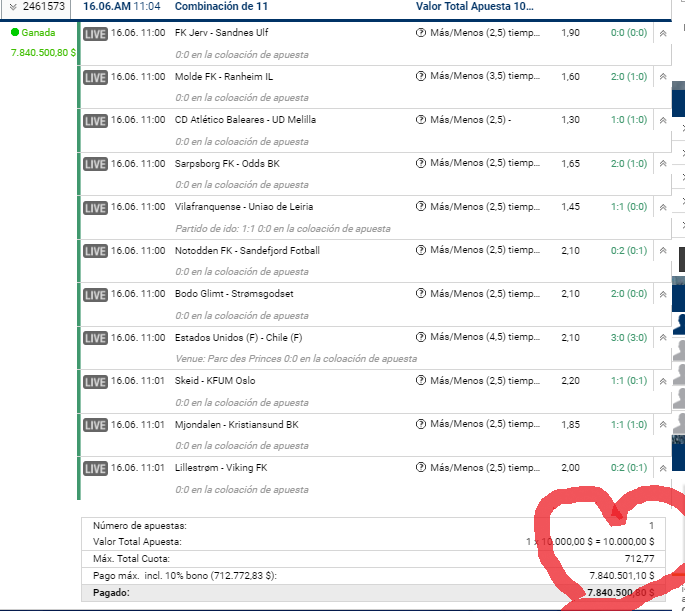Screen dimensions: 685x611
Task: Click the winnings amount 7.840.500,80 $
Action: pos(43,53)
